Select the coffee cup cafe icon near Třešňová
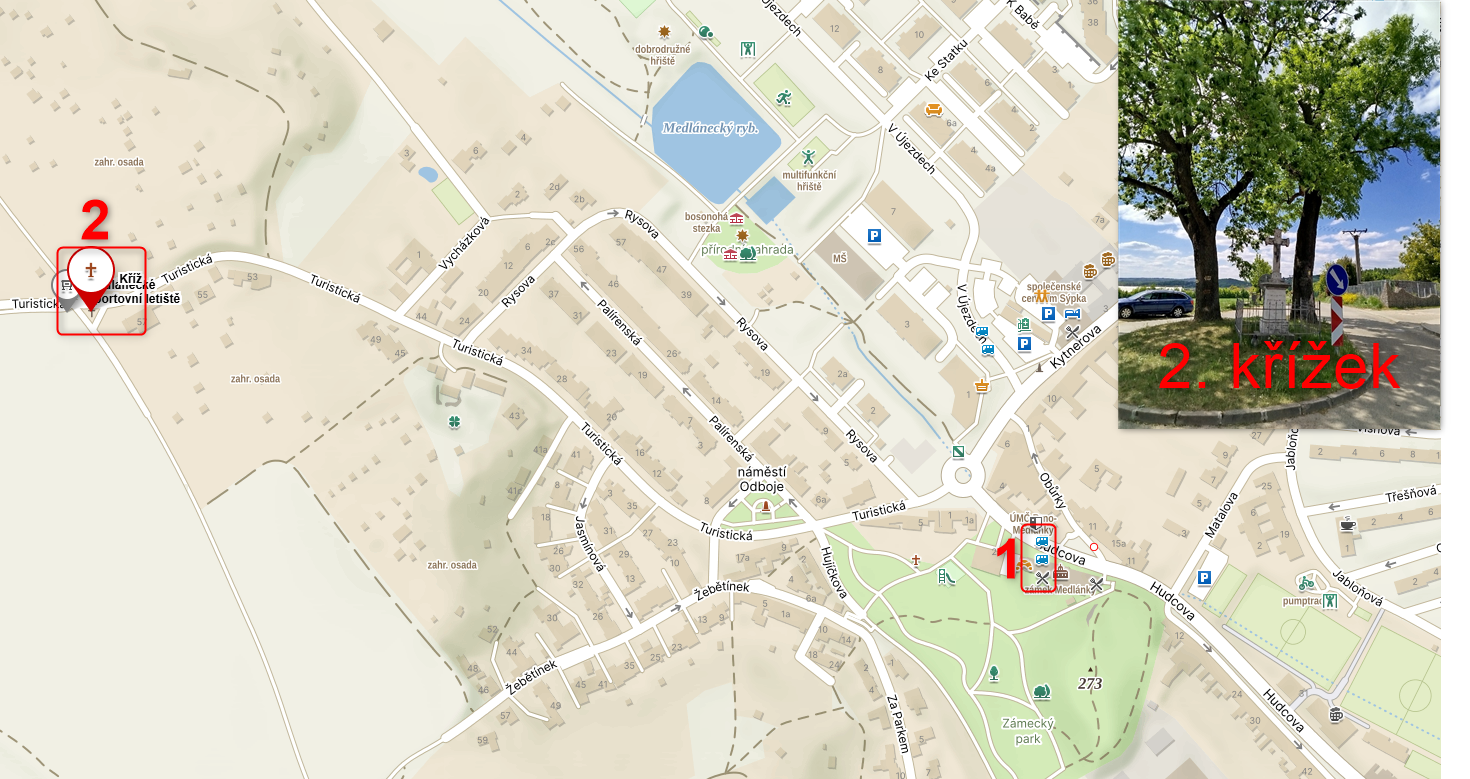The width and height of the screenshot is (1470, 779). [1347, 524]
